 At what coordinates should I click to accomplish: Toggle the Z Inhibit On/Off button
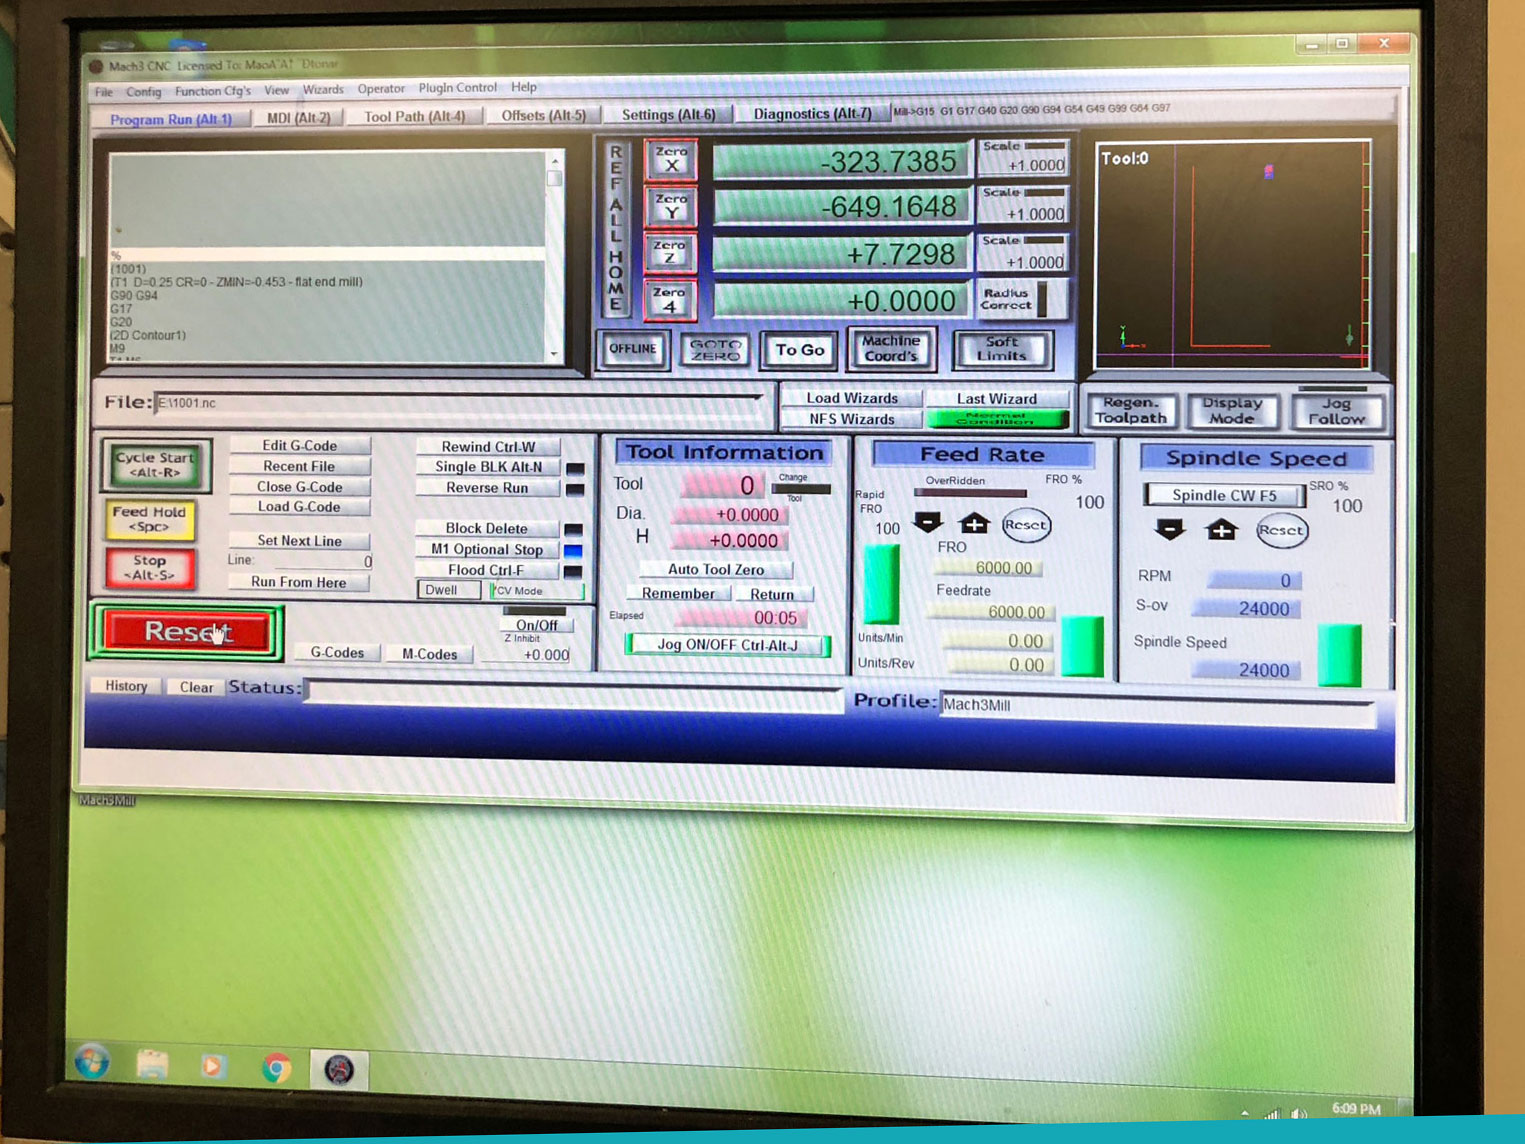tap(537, 625)
